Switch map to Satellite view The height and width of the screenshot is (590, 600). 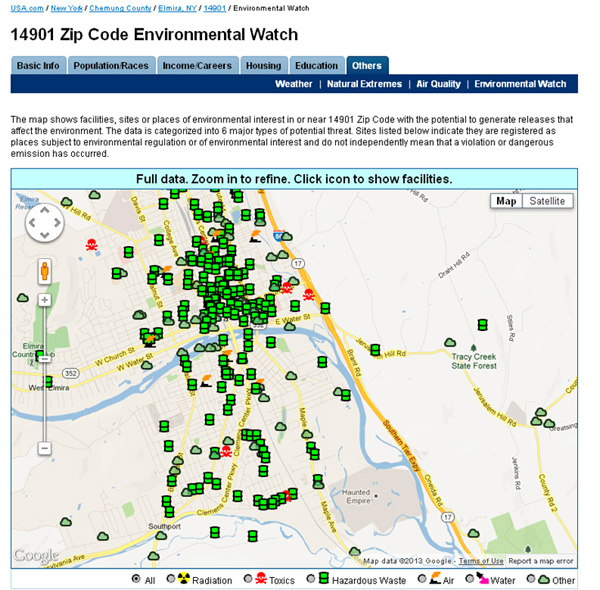point(547,201)
